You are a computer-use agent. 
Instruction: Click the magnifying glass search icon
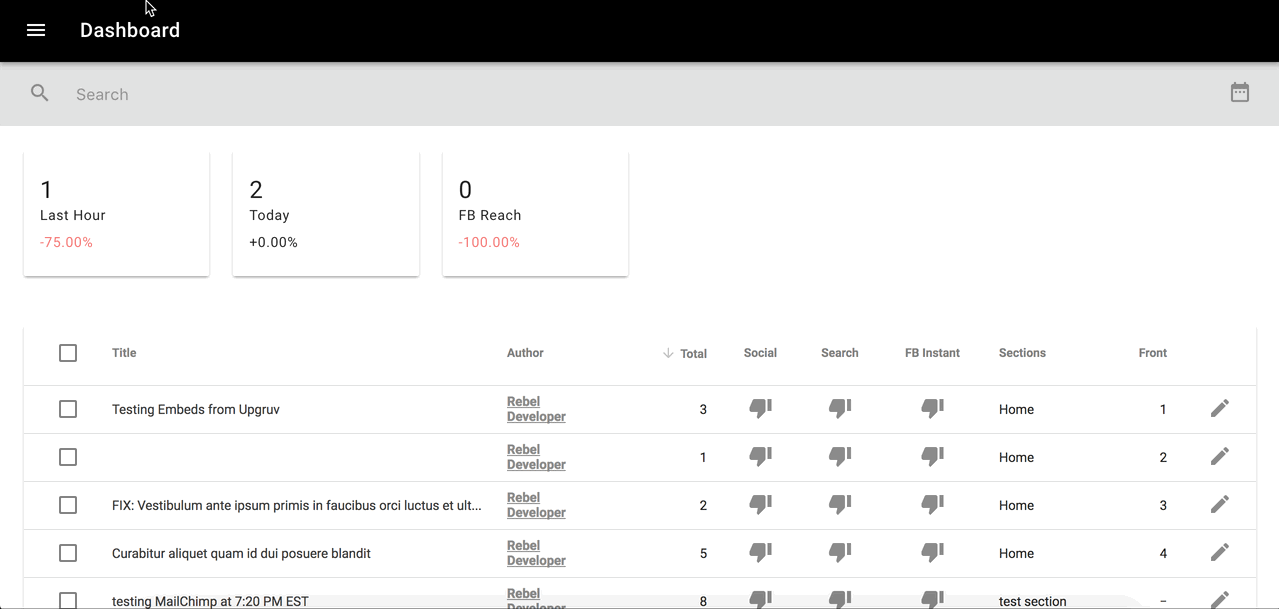[x=40, y=94]
